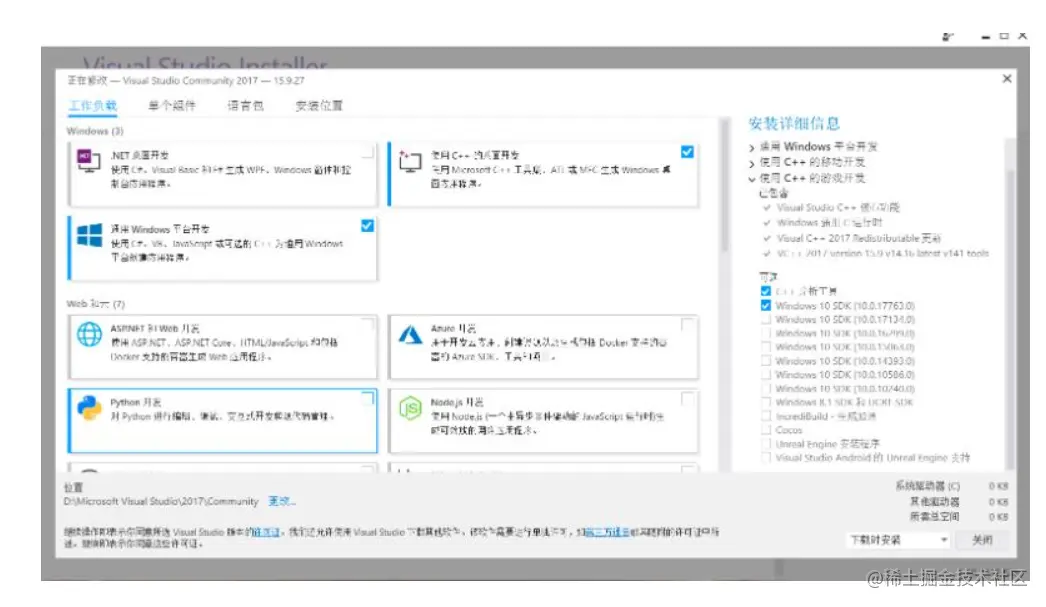Click the feedback icon in the title bar
The image size is (1046, 607).
click(947, 37)
